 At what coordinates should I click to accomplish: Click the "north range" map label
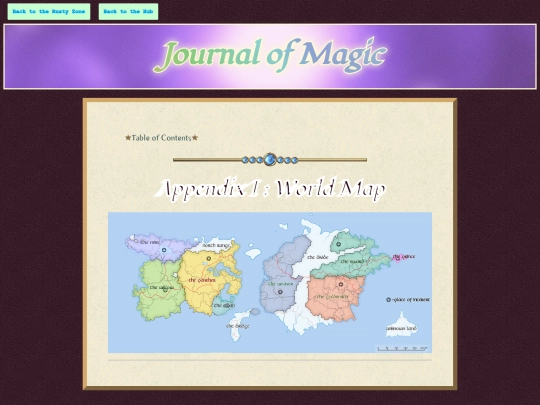click(216, 245)
